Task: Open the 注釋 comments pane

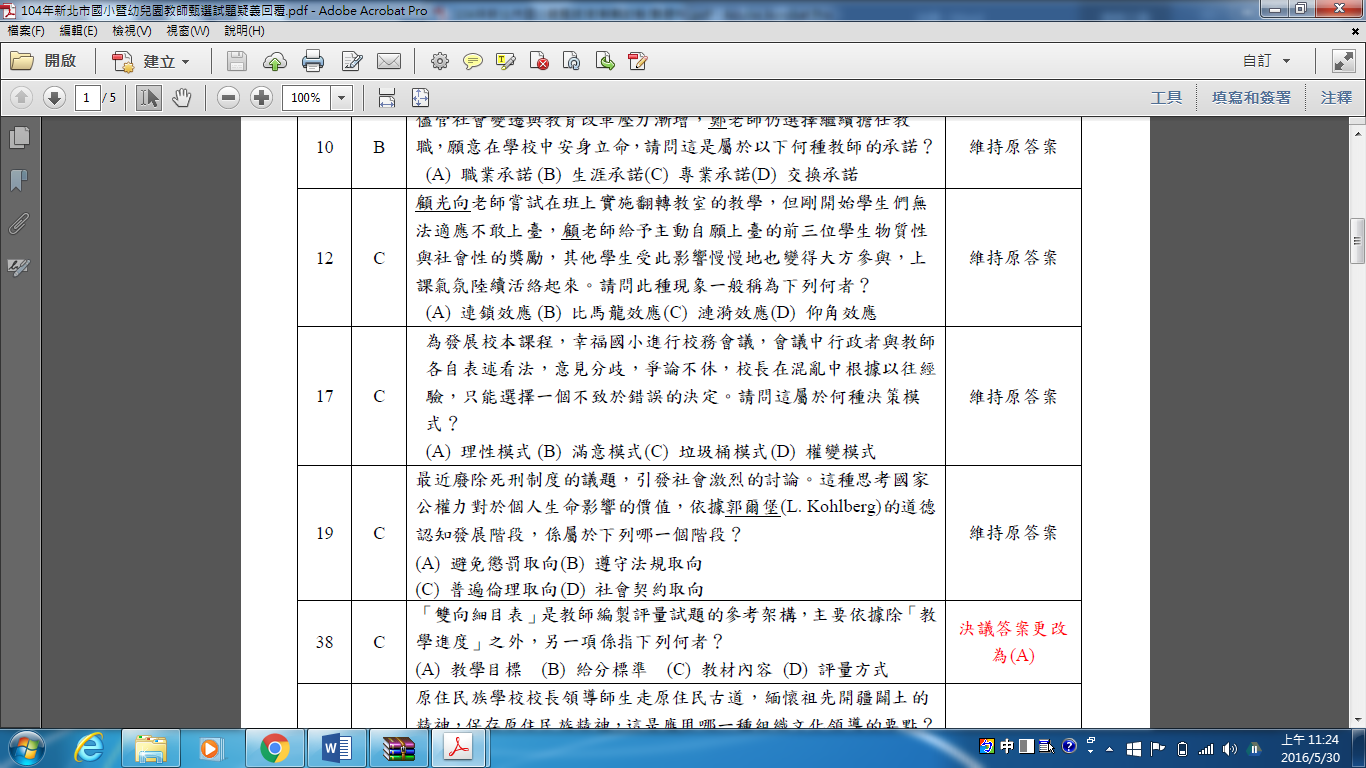Action: click(1336, 97)
